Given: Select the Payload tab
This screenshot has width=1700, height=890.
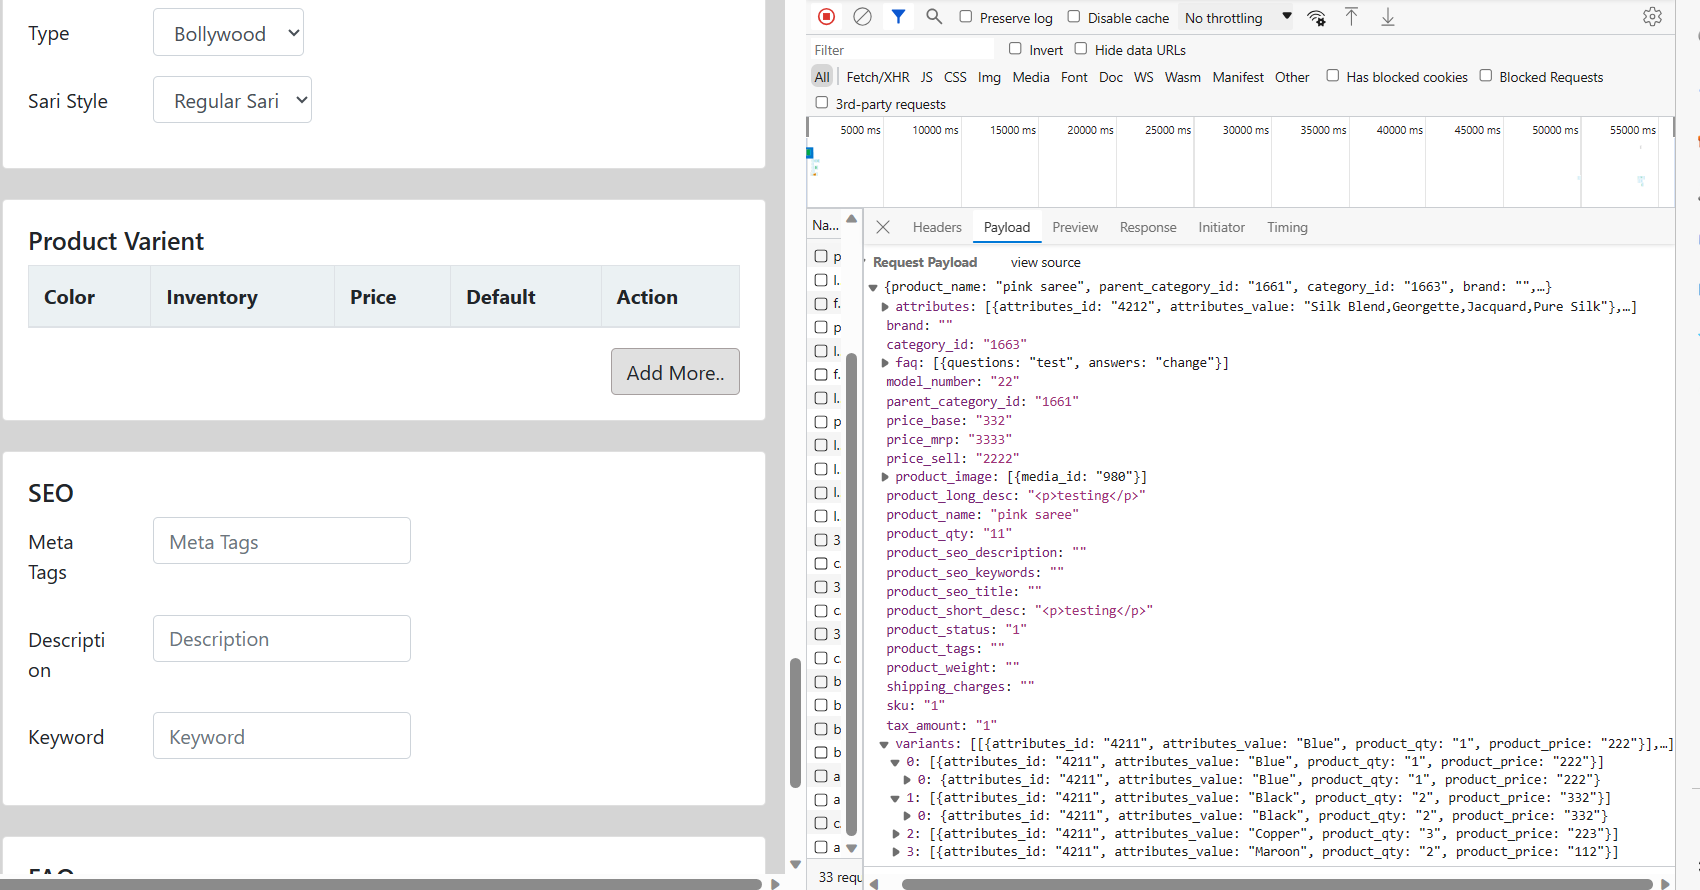Looking at the screenshot, I should (x=1006, y=227).
